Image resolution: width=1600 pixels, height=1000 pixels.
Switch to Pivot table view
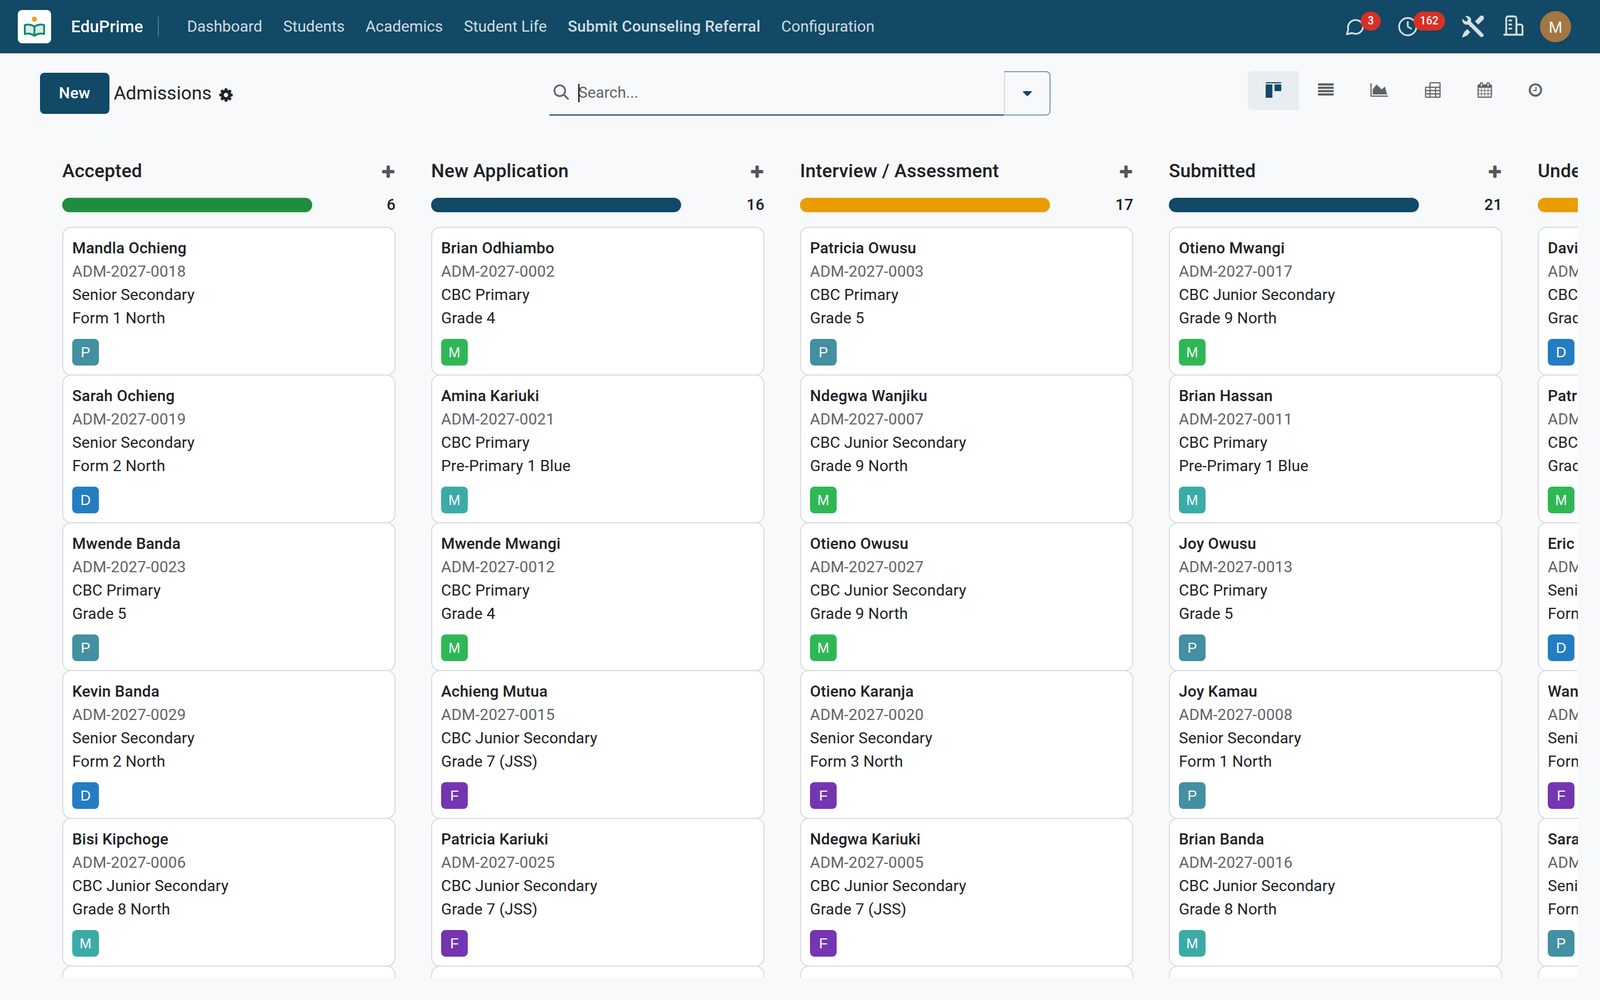point(1432,90)
